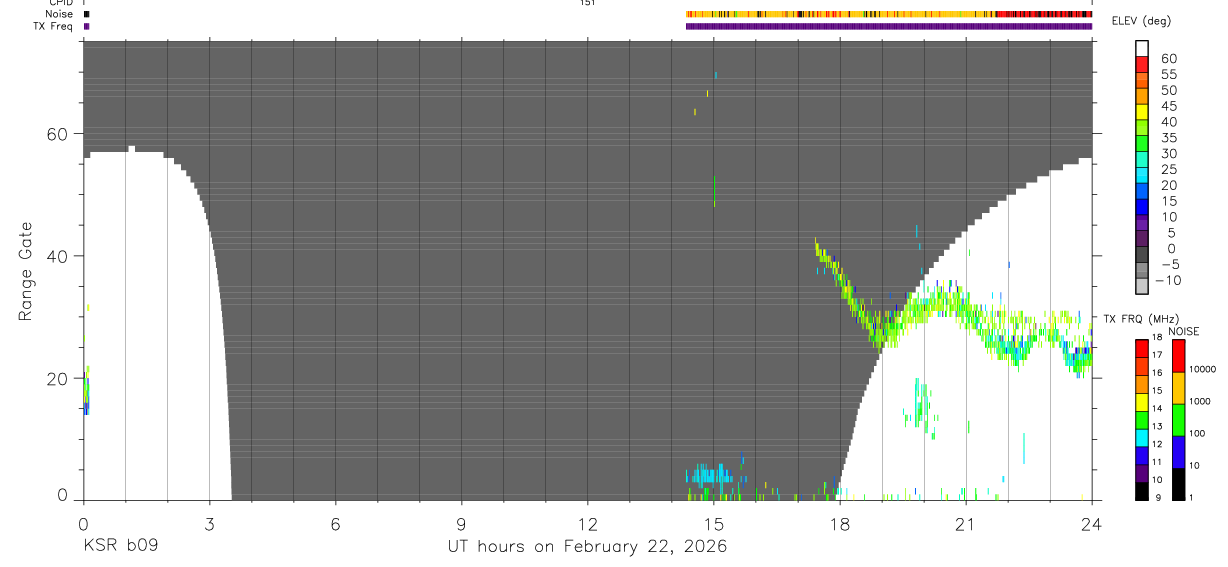This screenshot has height=567, width=1228.
Task: Click the yellow 1000–10000 swatch in NOISE colorbar
Action: coord(1179,388)
